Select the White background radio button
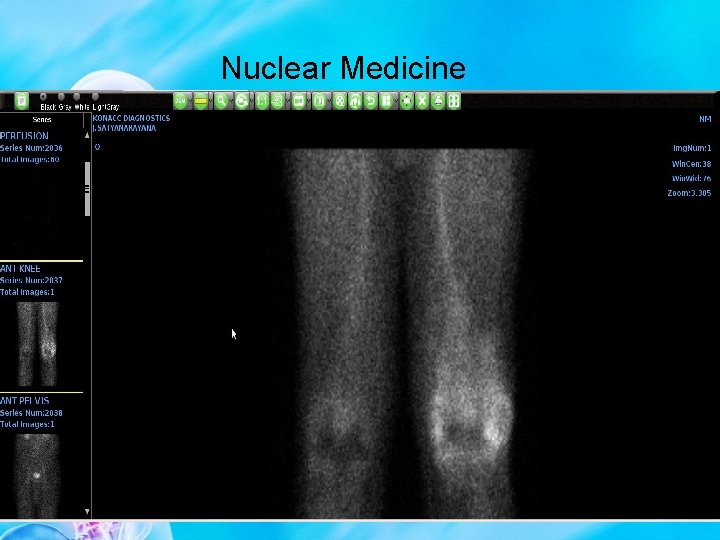Viewport: 720px width, 540px height. [77, 96]
